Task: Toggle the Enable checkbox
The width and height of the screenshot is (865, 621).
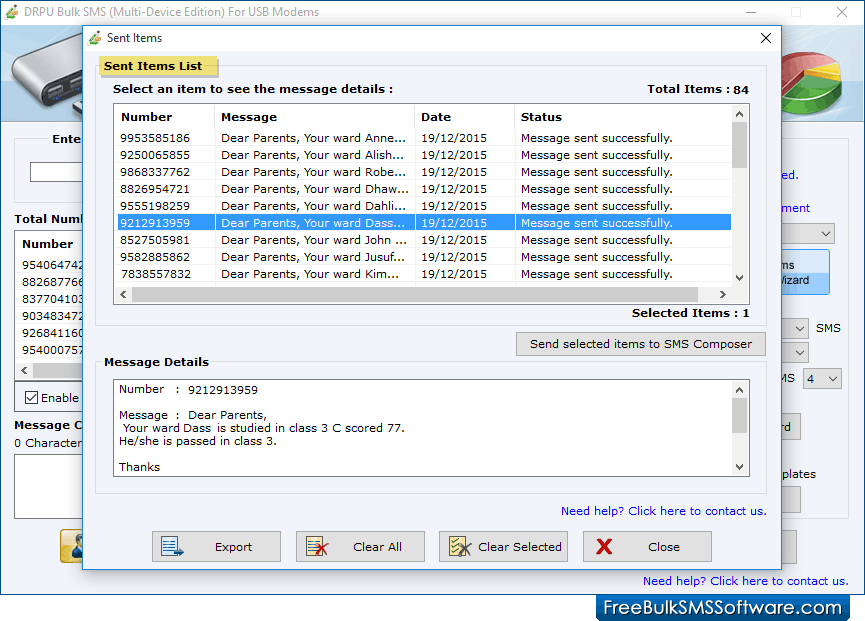Action: [32, 397]
